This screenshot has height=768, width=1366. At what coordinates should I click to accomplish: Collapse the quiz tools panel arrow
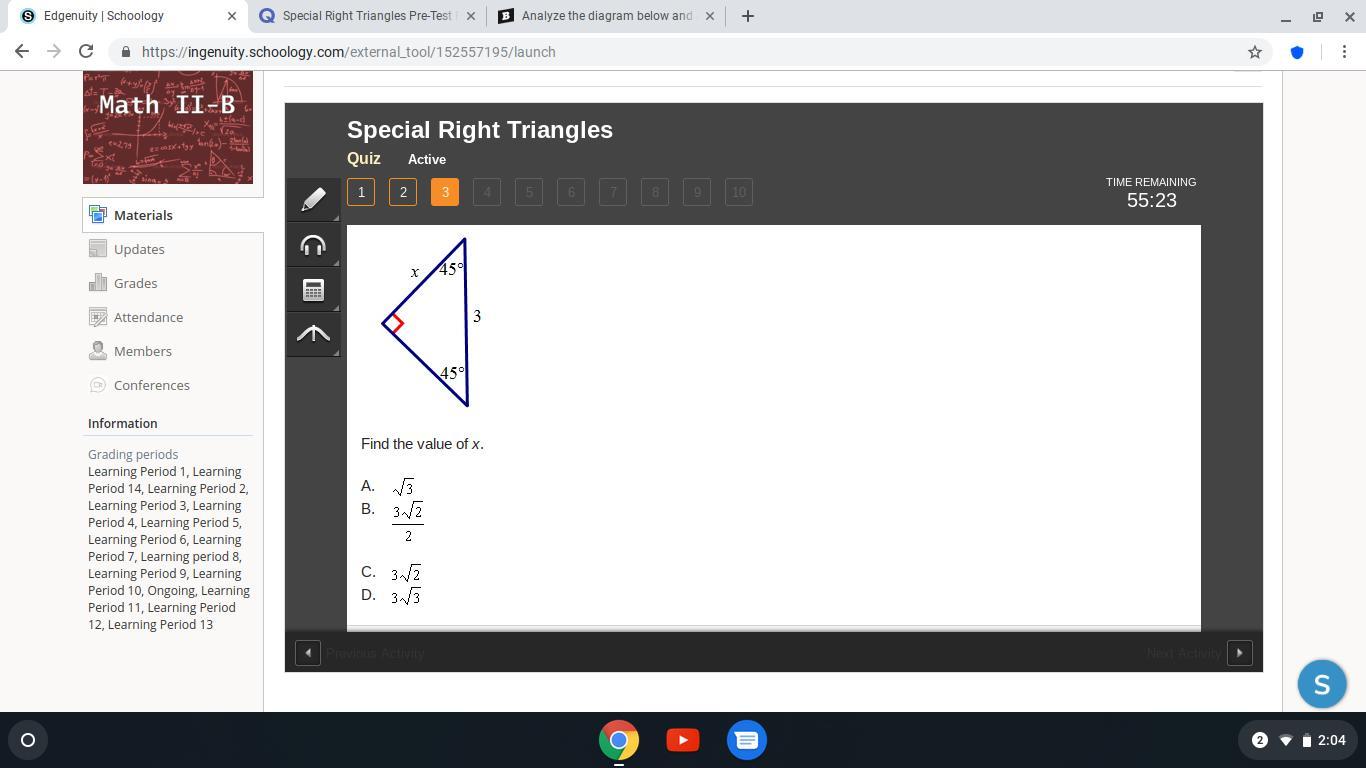pyautogui.click(x=313, y=334)
